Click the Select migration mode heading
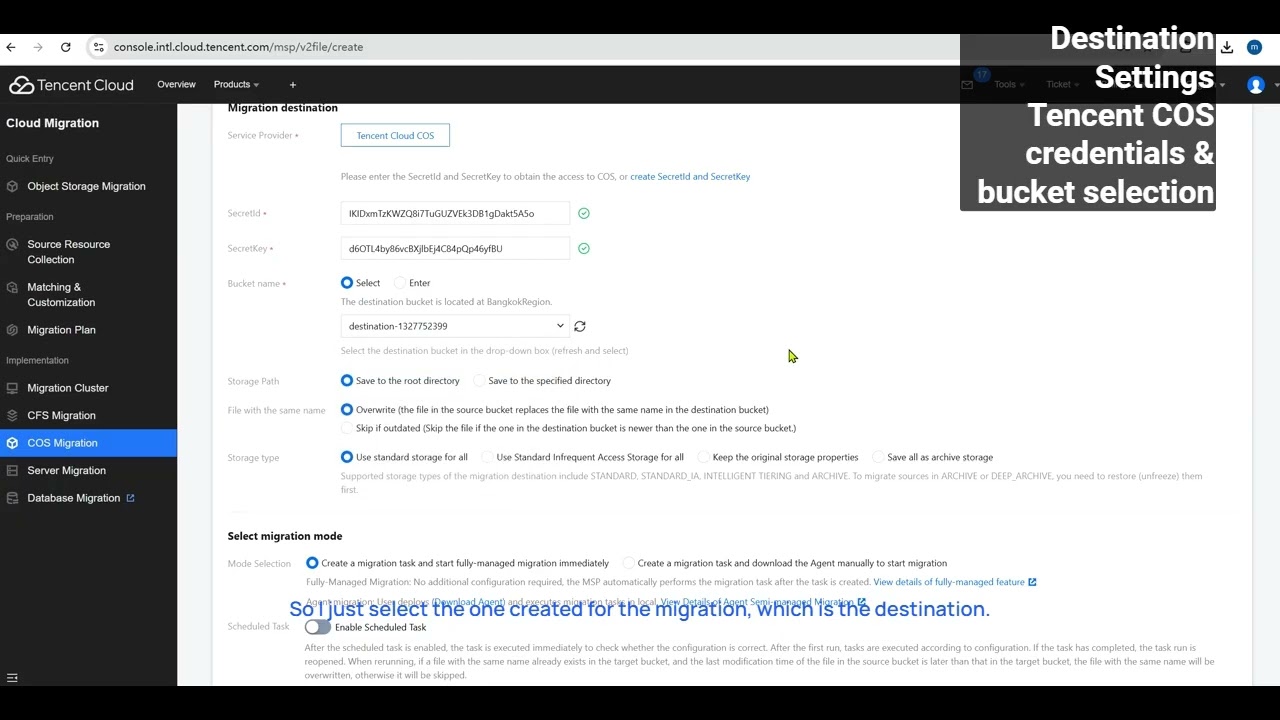1280x720 pixels. (x=285, y=536)
